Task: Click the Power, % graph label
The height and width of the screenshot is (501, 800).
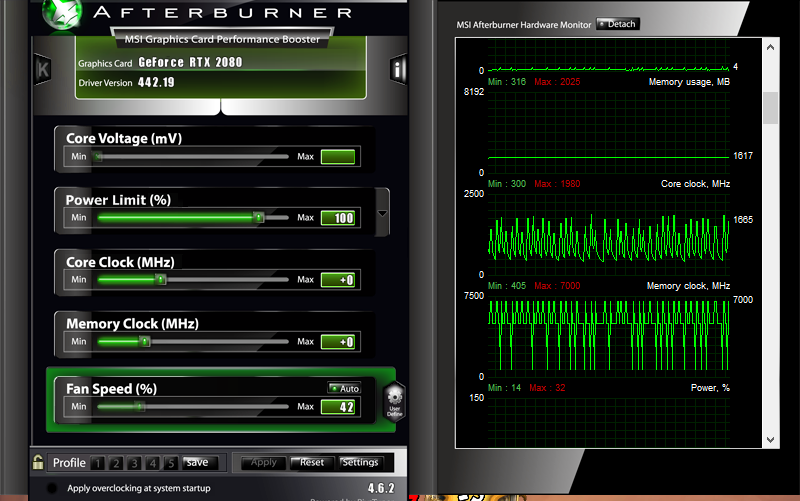Action: 710,388
